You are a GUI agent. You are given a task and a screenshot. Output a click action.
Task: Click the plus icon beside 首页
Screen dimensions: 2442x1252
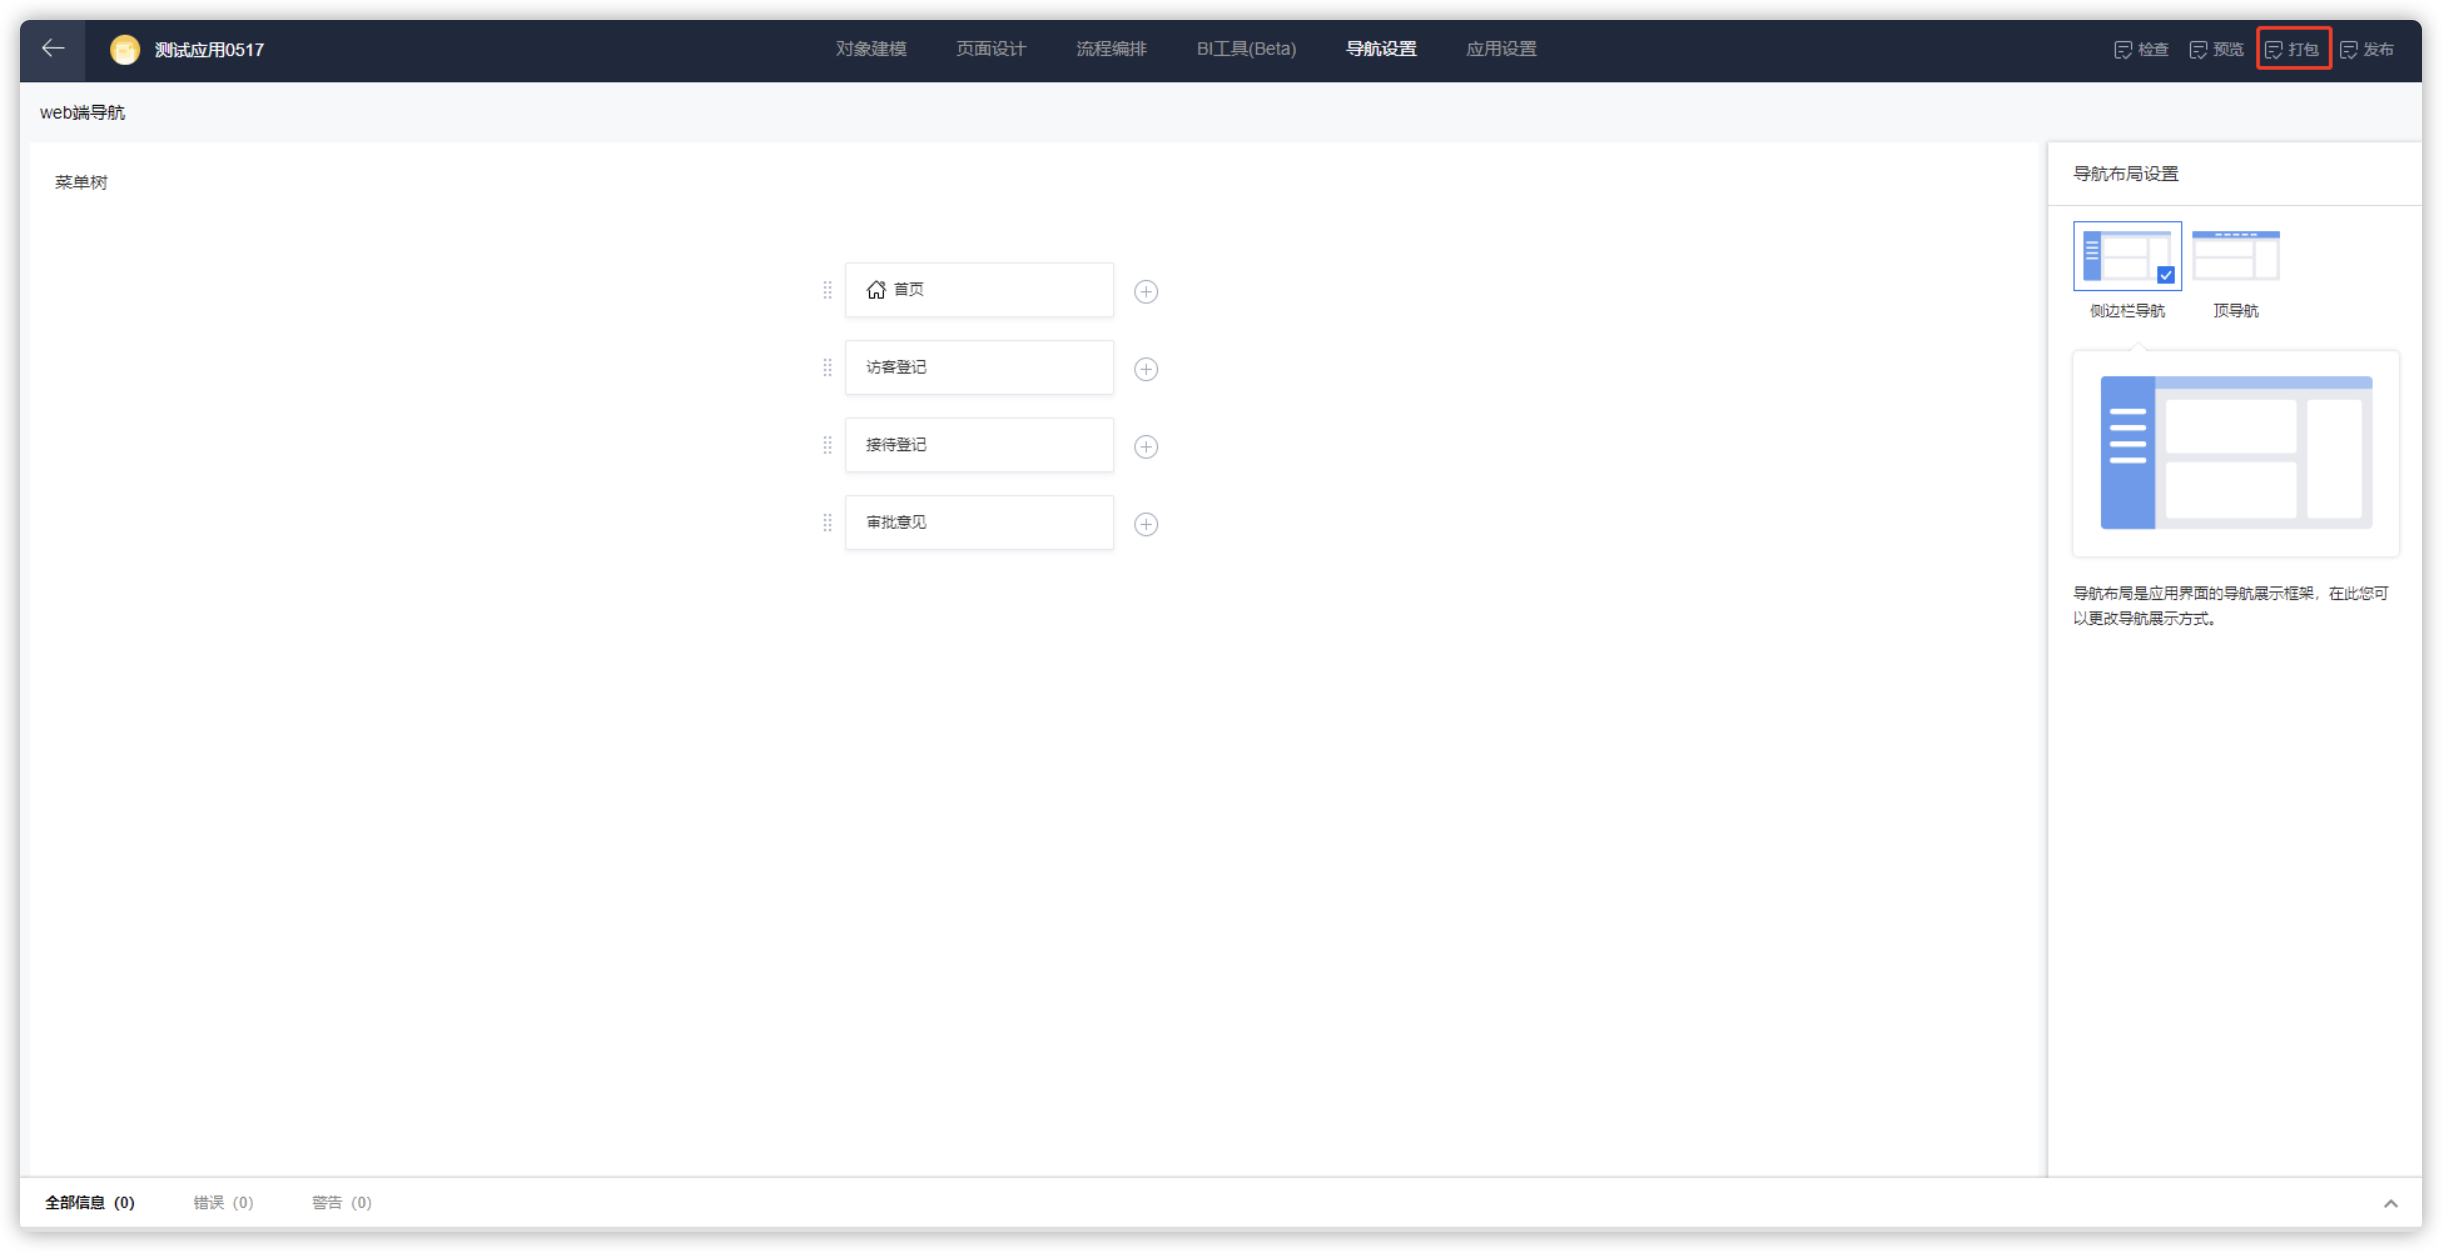click(1146, 291)
